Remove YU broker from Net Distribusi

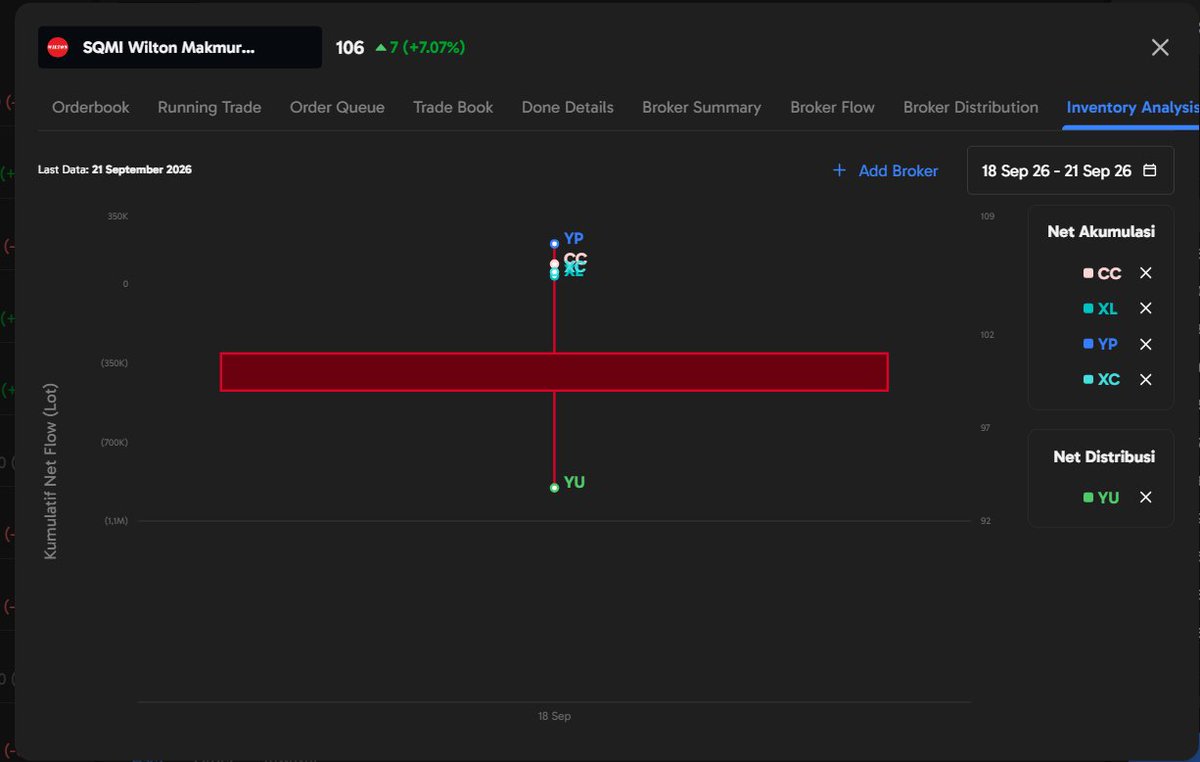tap(1146, 497)
